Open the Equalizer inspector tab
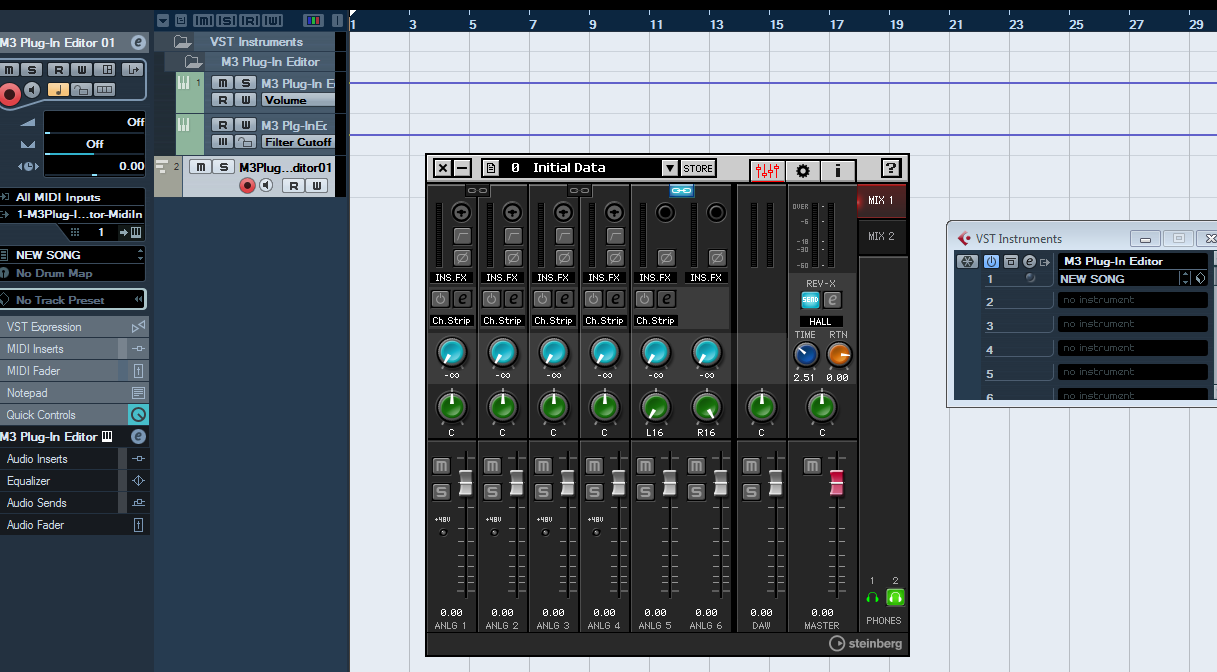The image size is (1217, 672). pyautogui.click(x=74, y=481)
